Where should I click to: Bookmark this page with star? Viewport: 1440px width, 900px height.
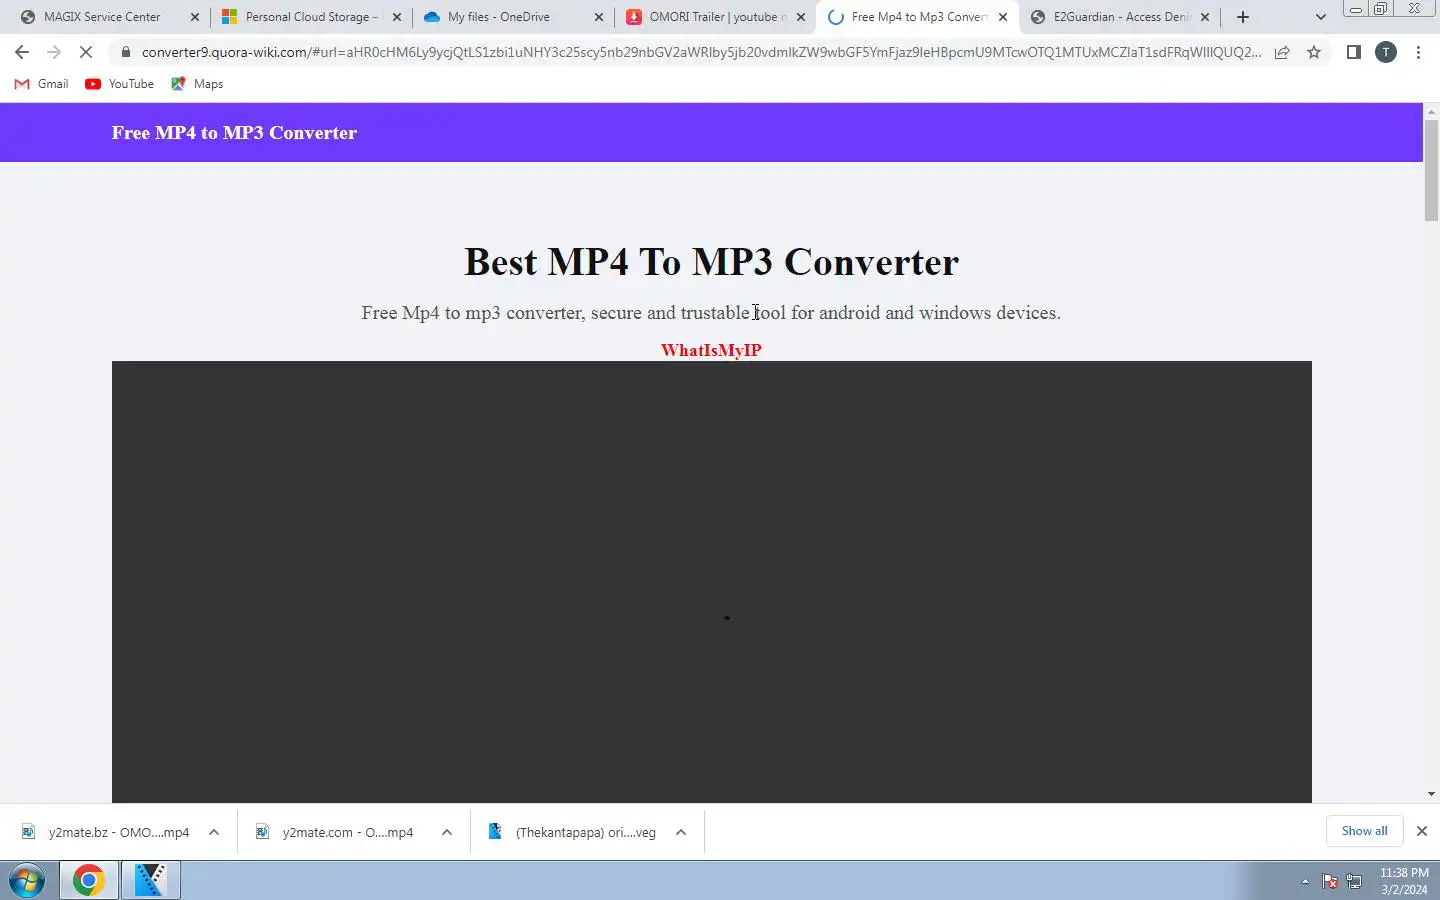(x=1314, y=52)
